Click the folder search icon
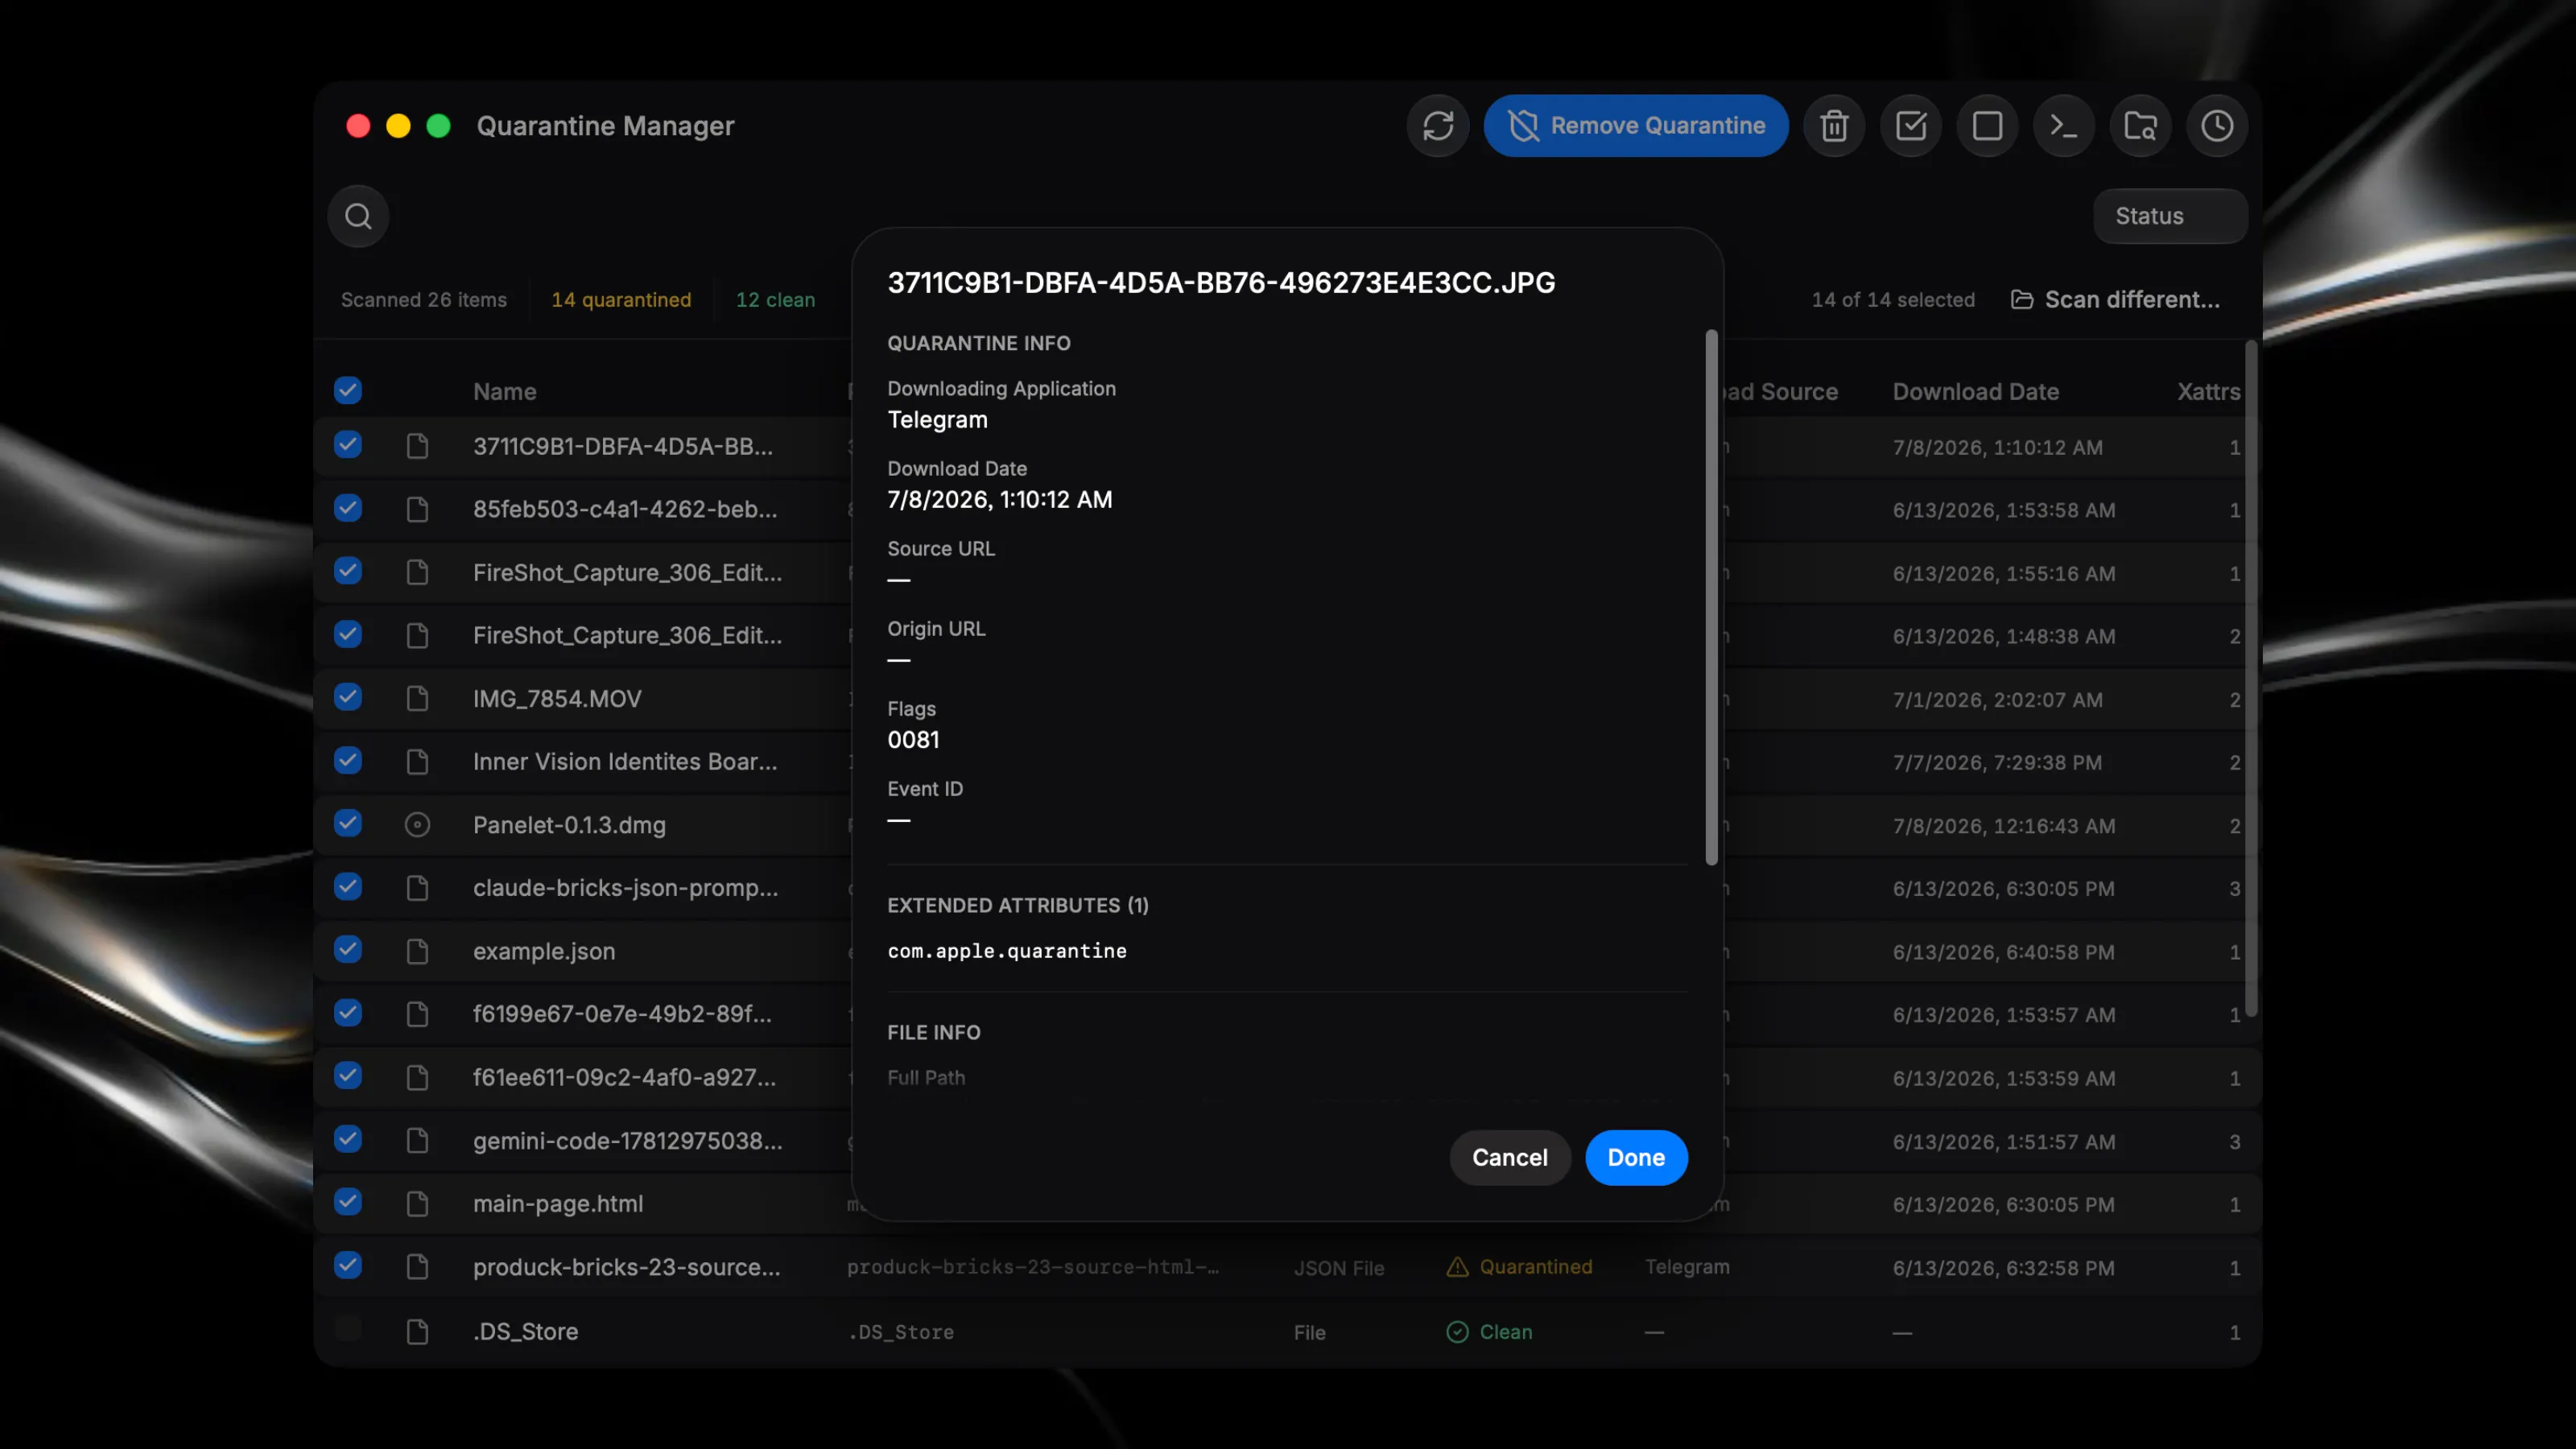Image resolution: width=2576 pixels, height=1449 pixels. (x=2140, y=126)
